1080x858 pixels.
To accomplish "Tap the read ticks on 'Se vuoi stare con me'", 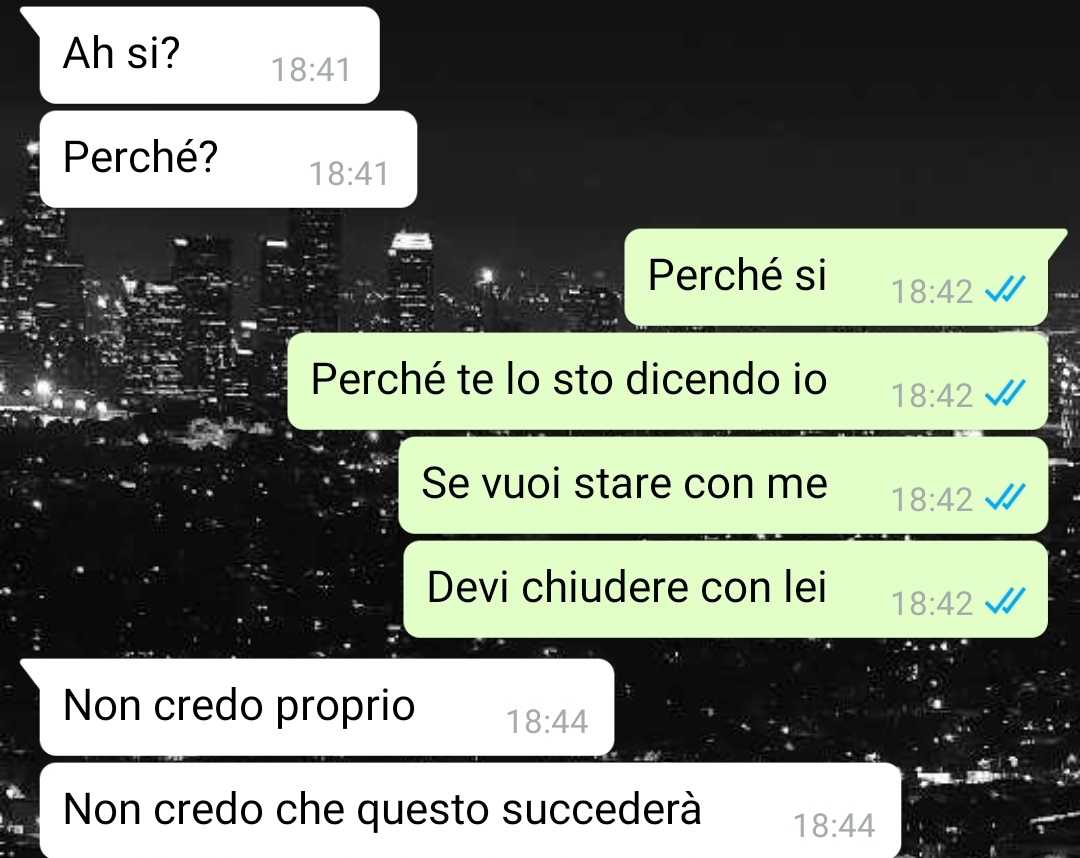I will coord(1005,496).
